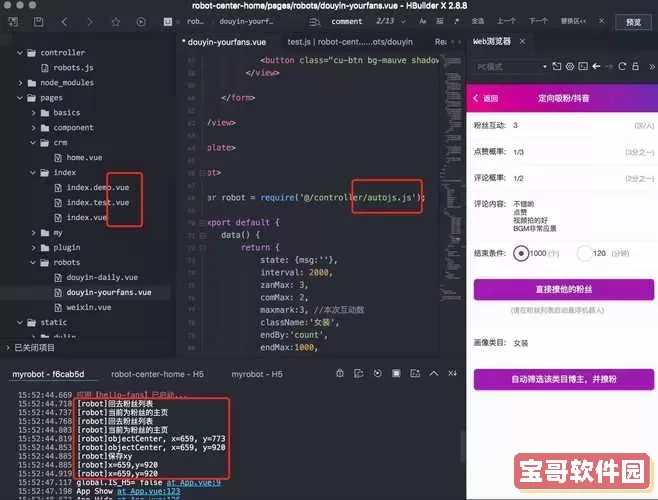This screenshot has height=500, width=658.
Task: Expand the 已关闭项目 section
Action: (8, 348)
